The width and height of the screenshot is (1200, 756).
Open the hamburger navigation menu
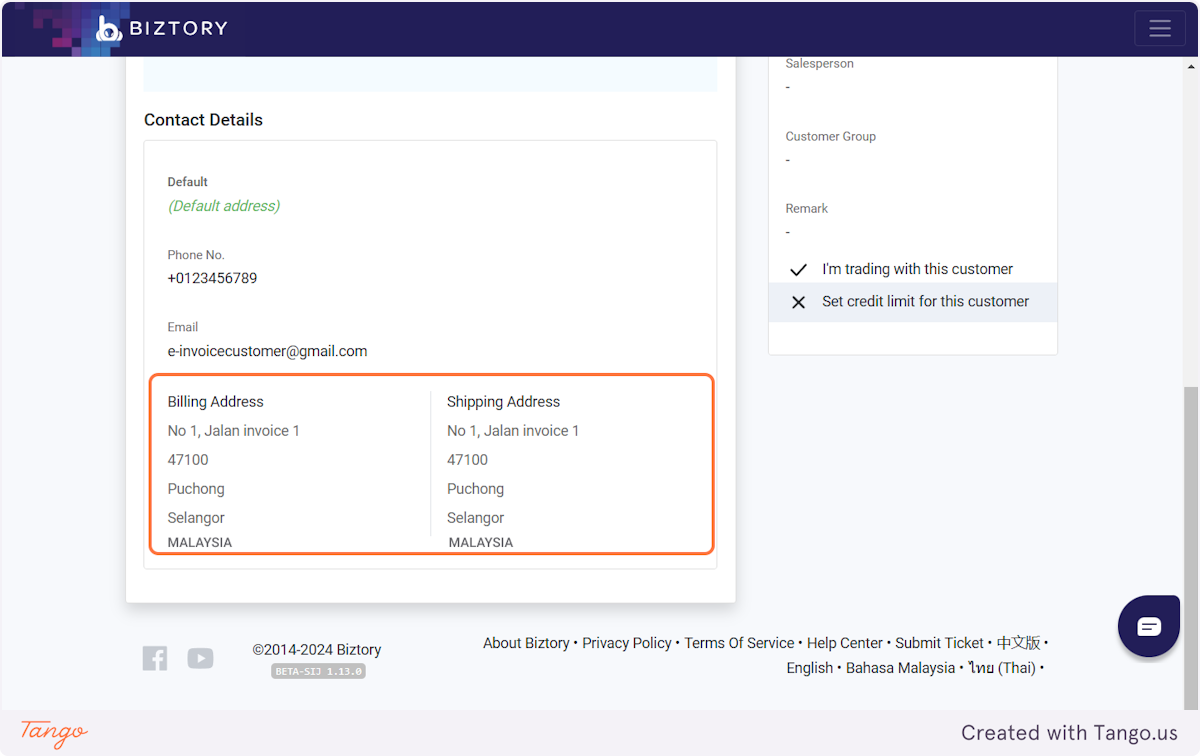pos(1160,28)
